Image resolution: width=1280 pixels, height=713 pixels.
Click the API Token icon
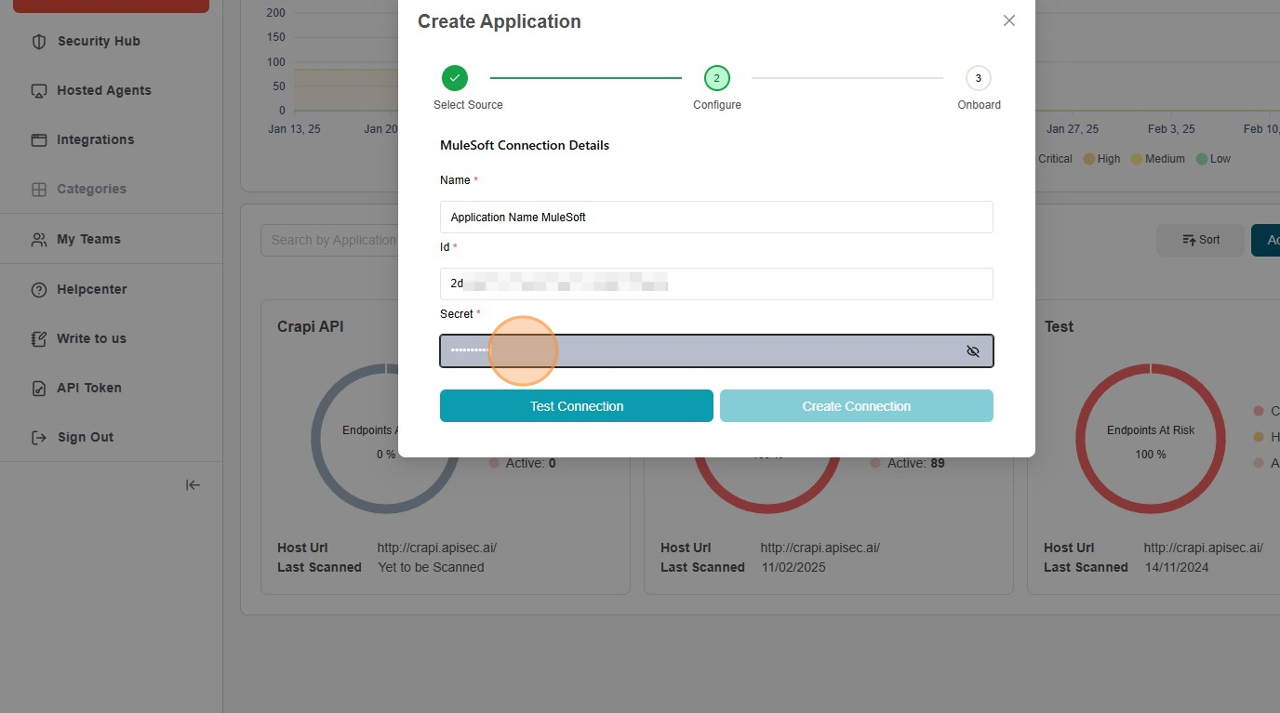pyautogui.click(x=39, y=388)
